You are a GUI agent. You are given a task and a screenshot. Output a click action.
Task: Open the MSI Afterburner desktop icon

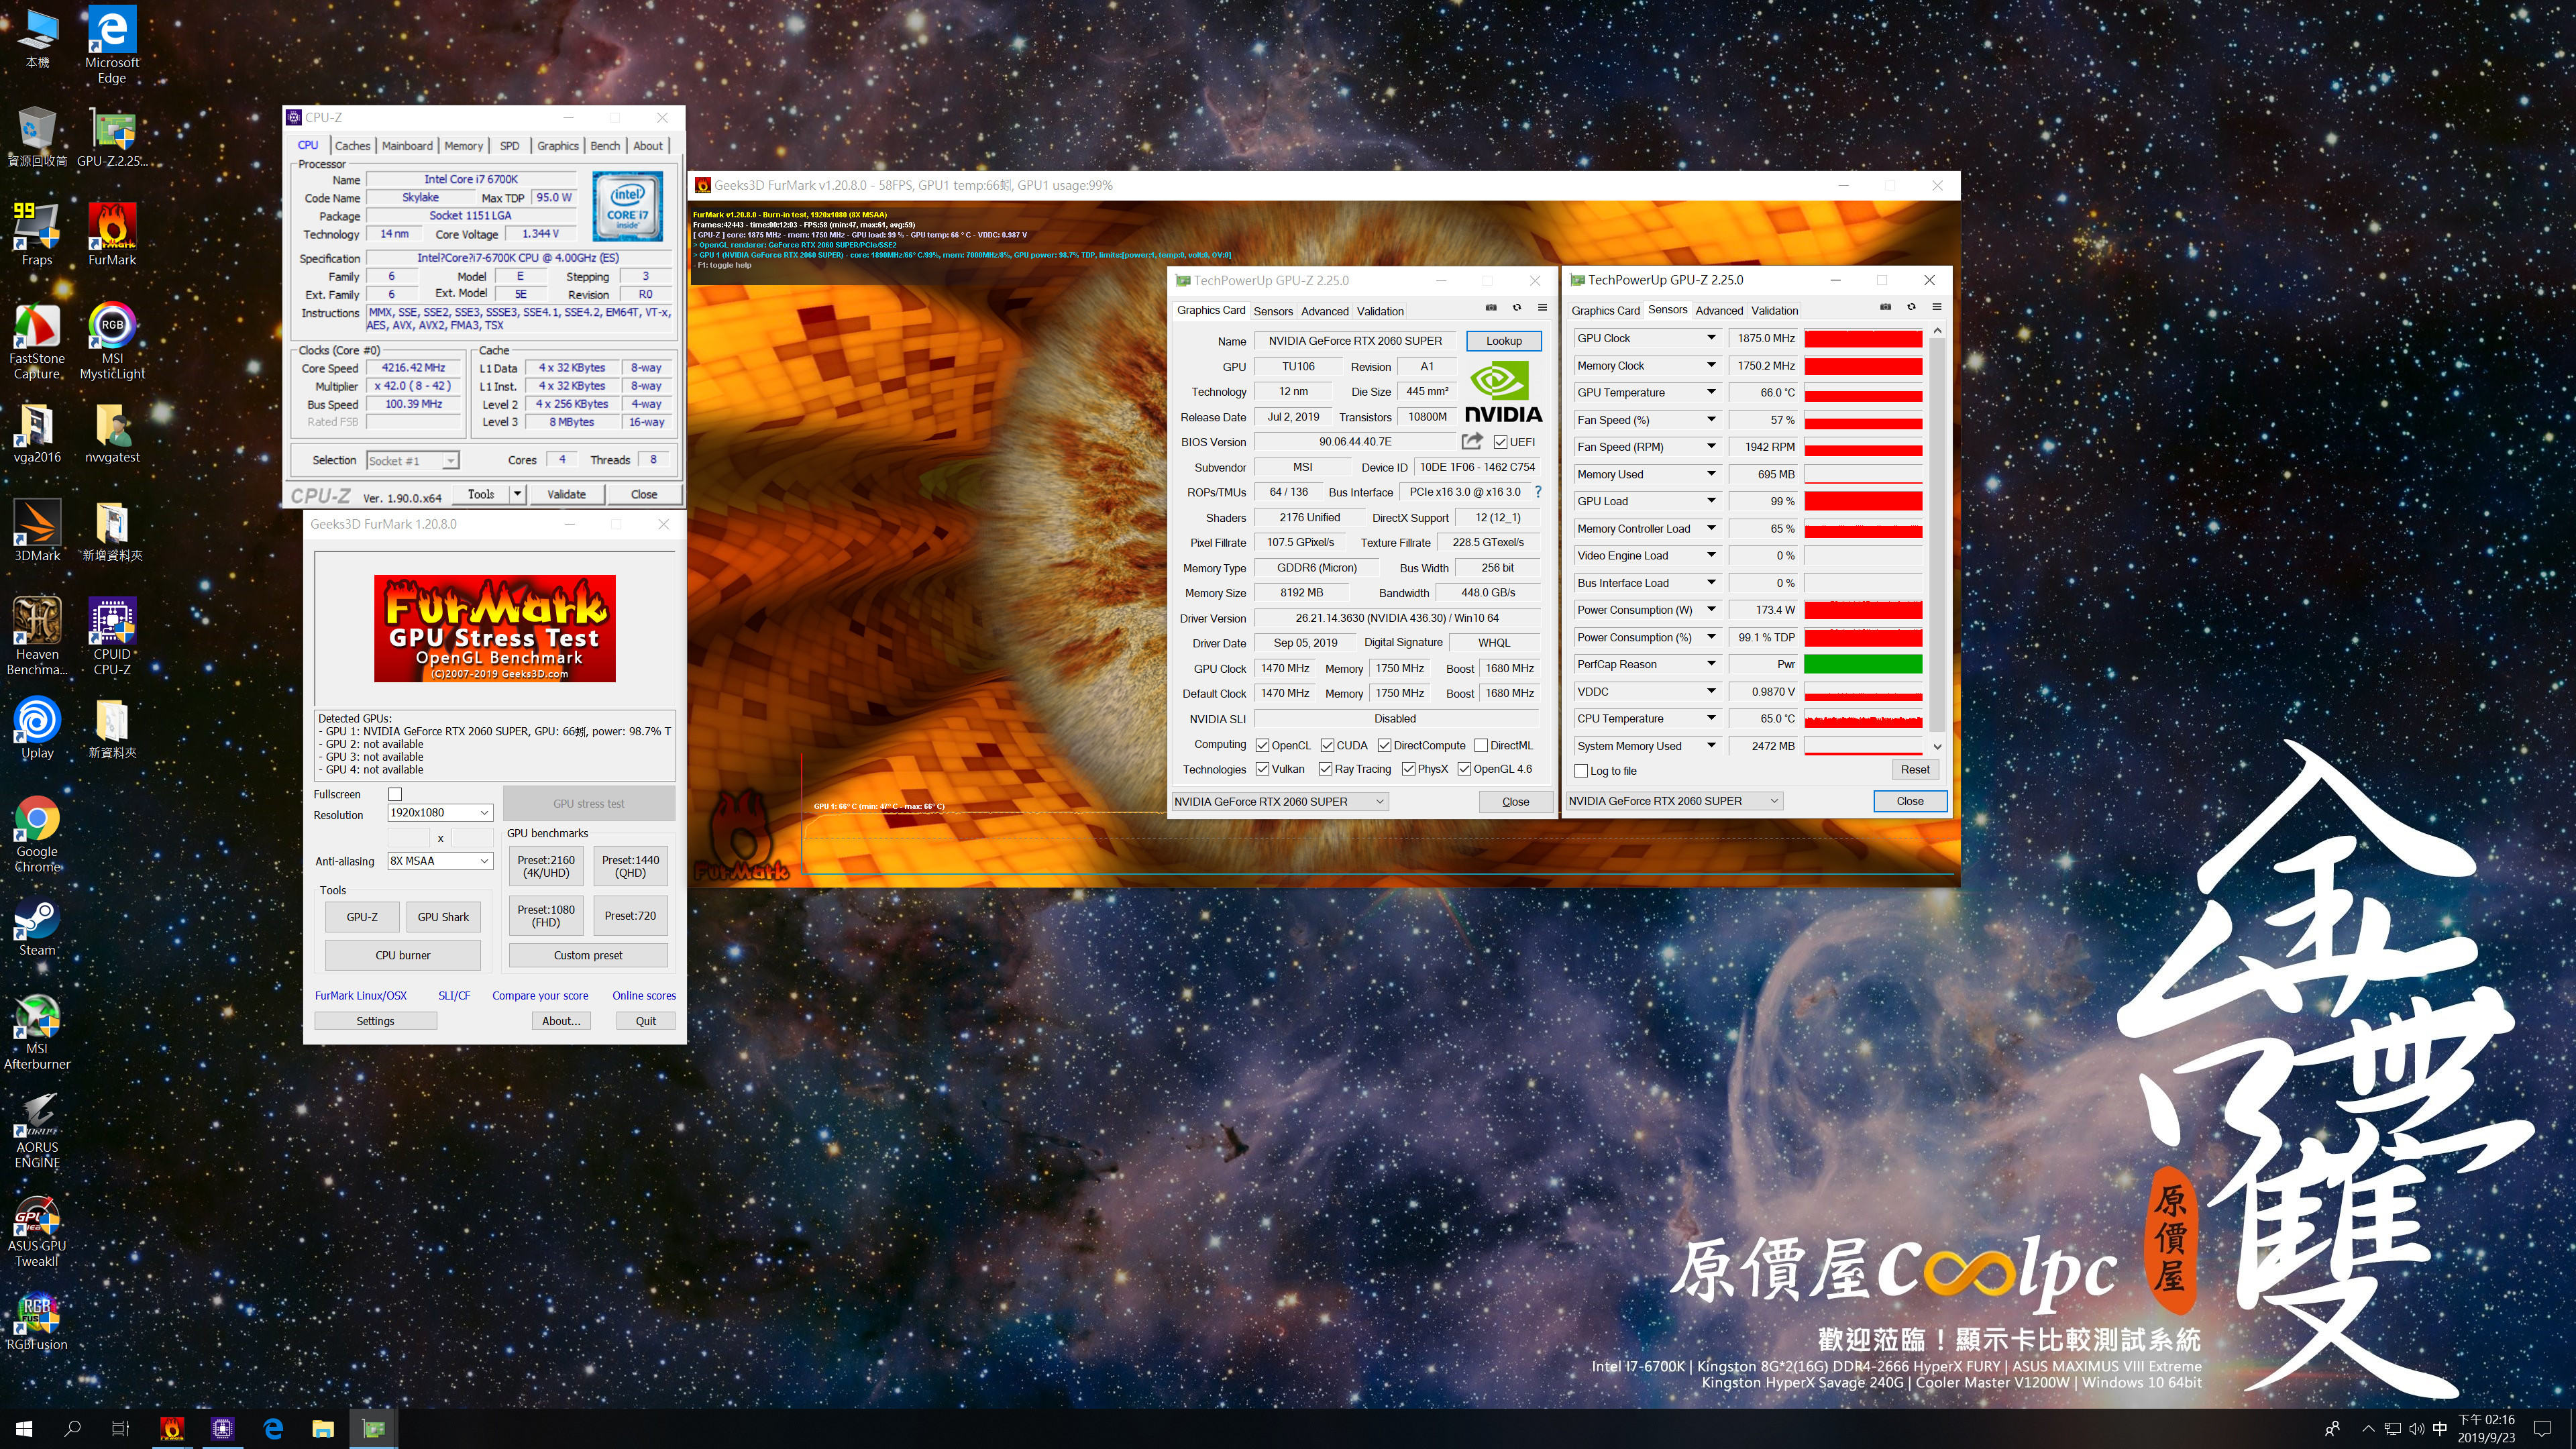pyautogui.click(x=37, y=1032)
